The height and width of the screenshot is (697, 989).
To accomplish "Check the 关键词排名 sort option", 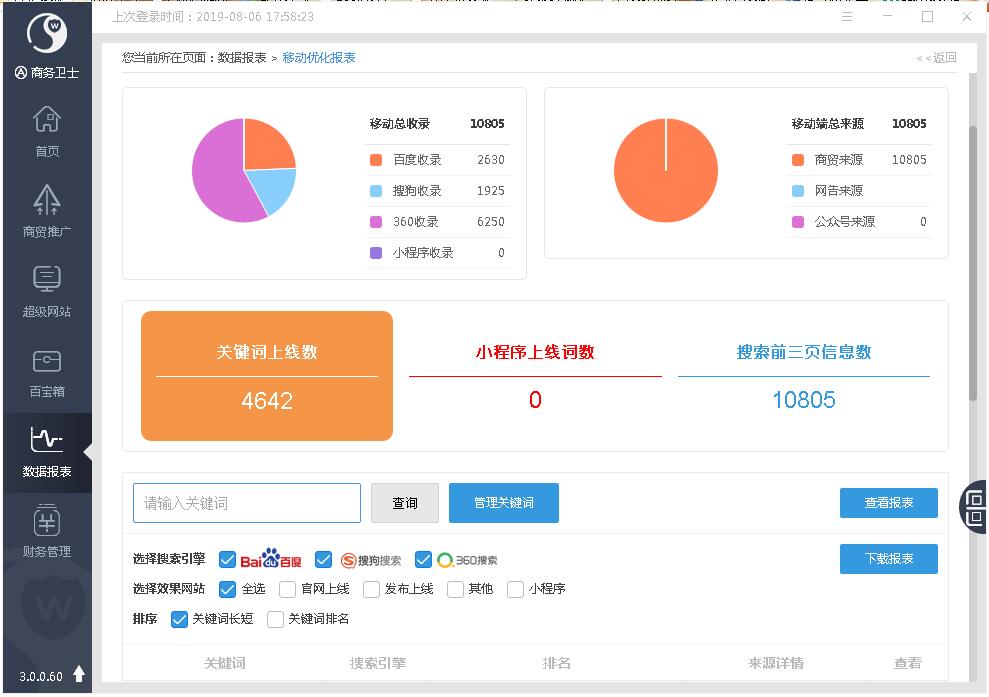I will 275,619.
